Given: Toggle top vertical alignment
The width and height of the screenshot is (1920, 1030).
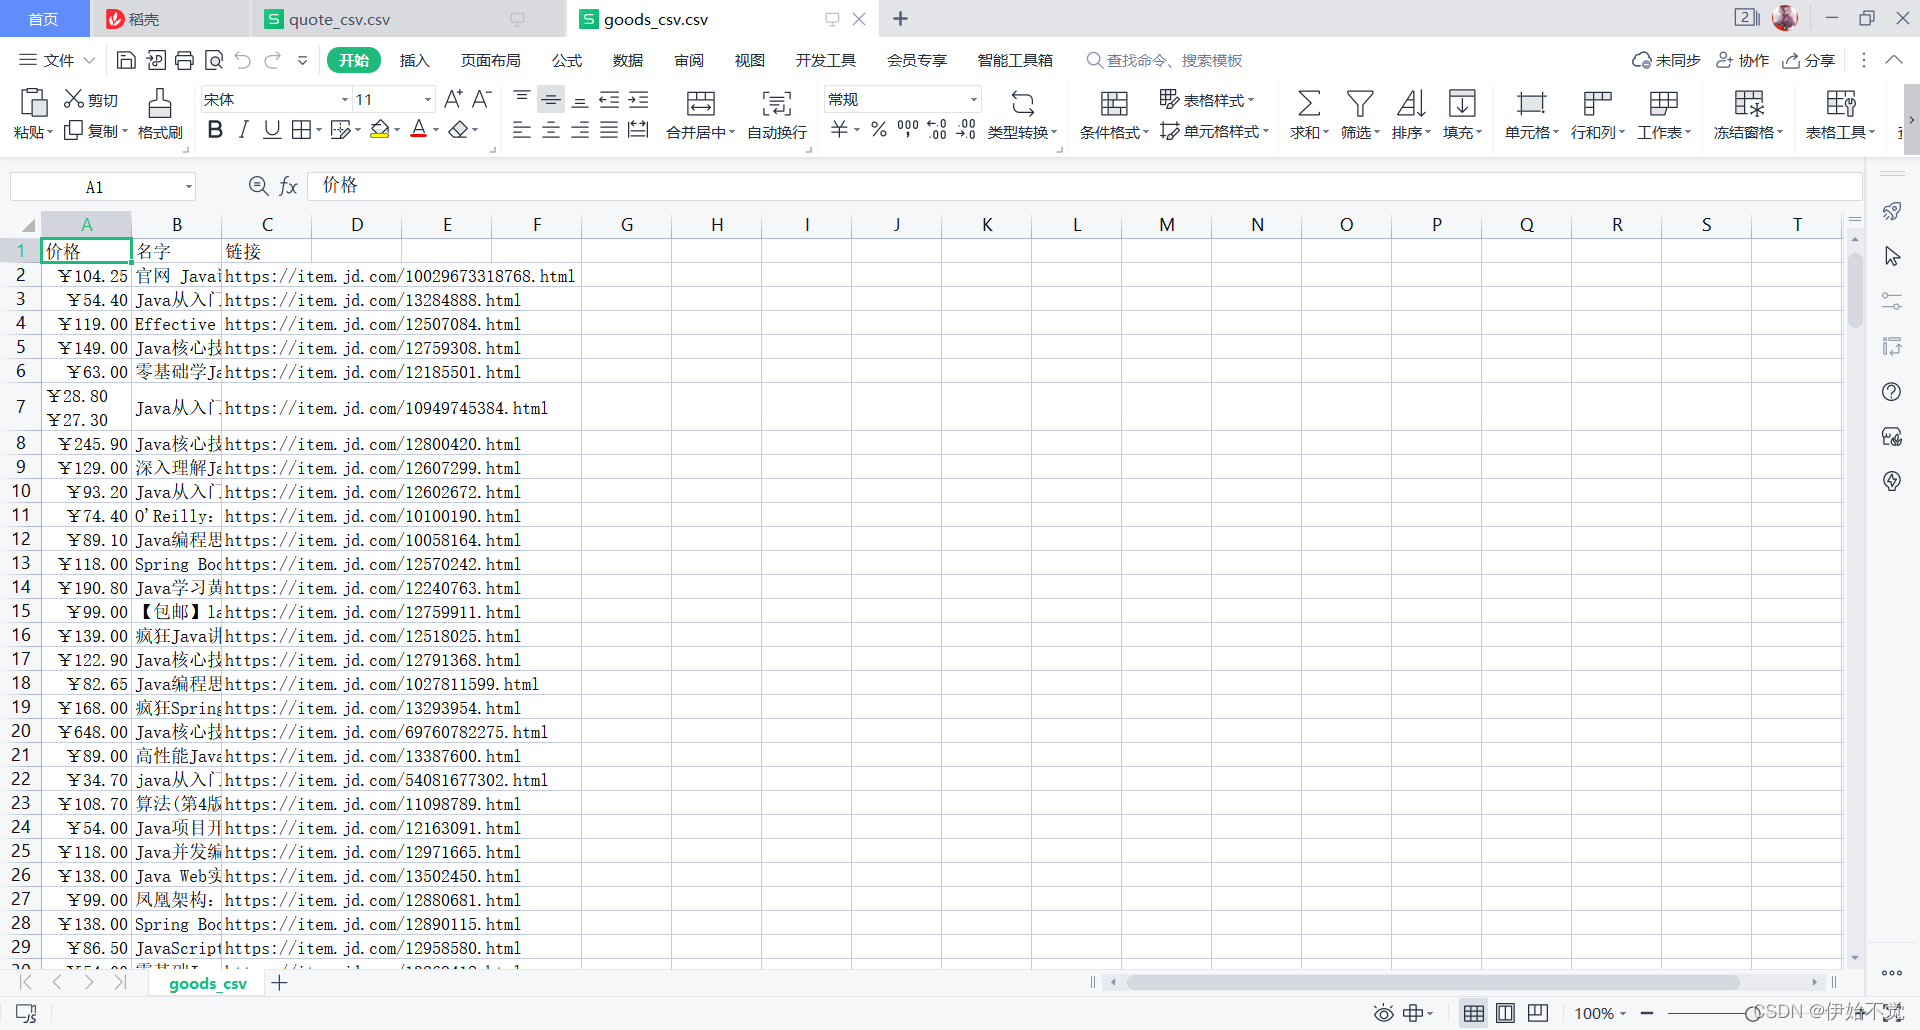Looking at the screenshot, I should coord(521,98).
